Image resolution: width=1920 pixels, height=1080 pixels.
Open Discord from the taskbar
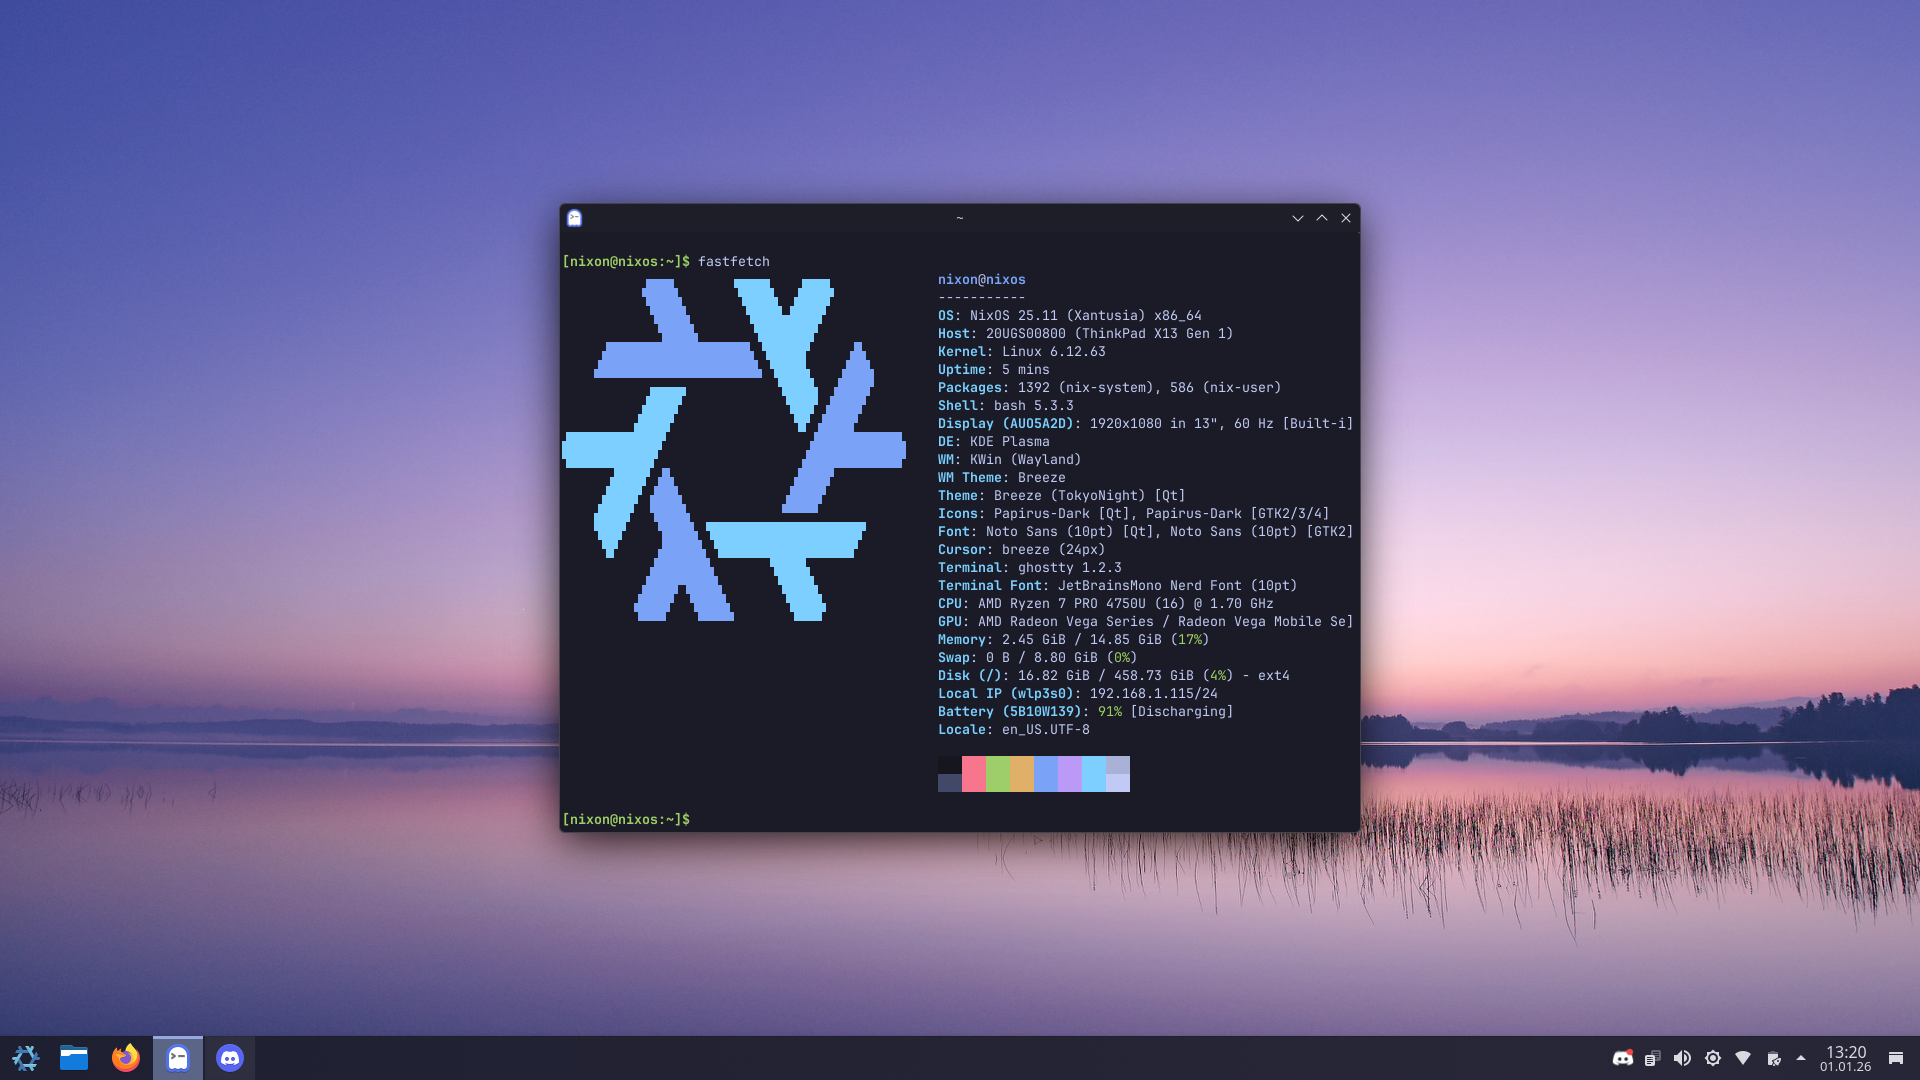[230, 1058]
